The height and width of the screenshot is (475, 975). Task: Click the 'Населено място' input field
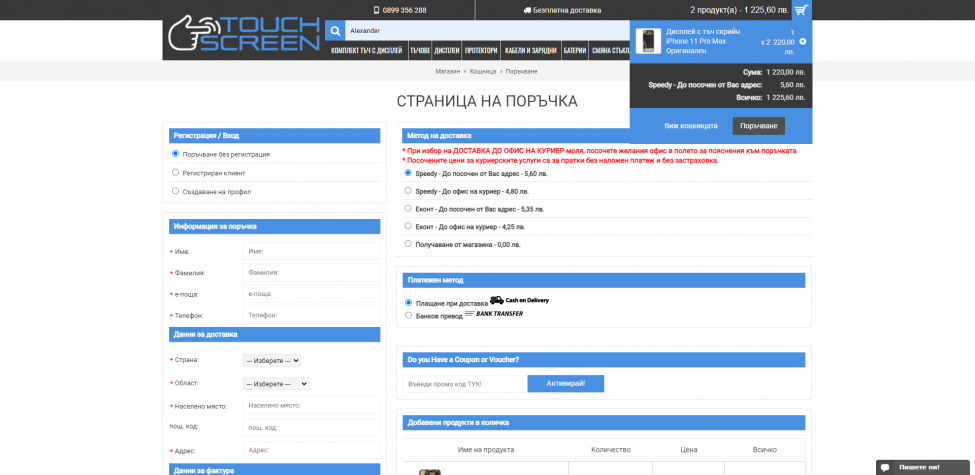tap(312, 405)
